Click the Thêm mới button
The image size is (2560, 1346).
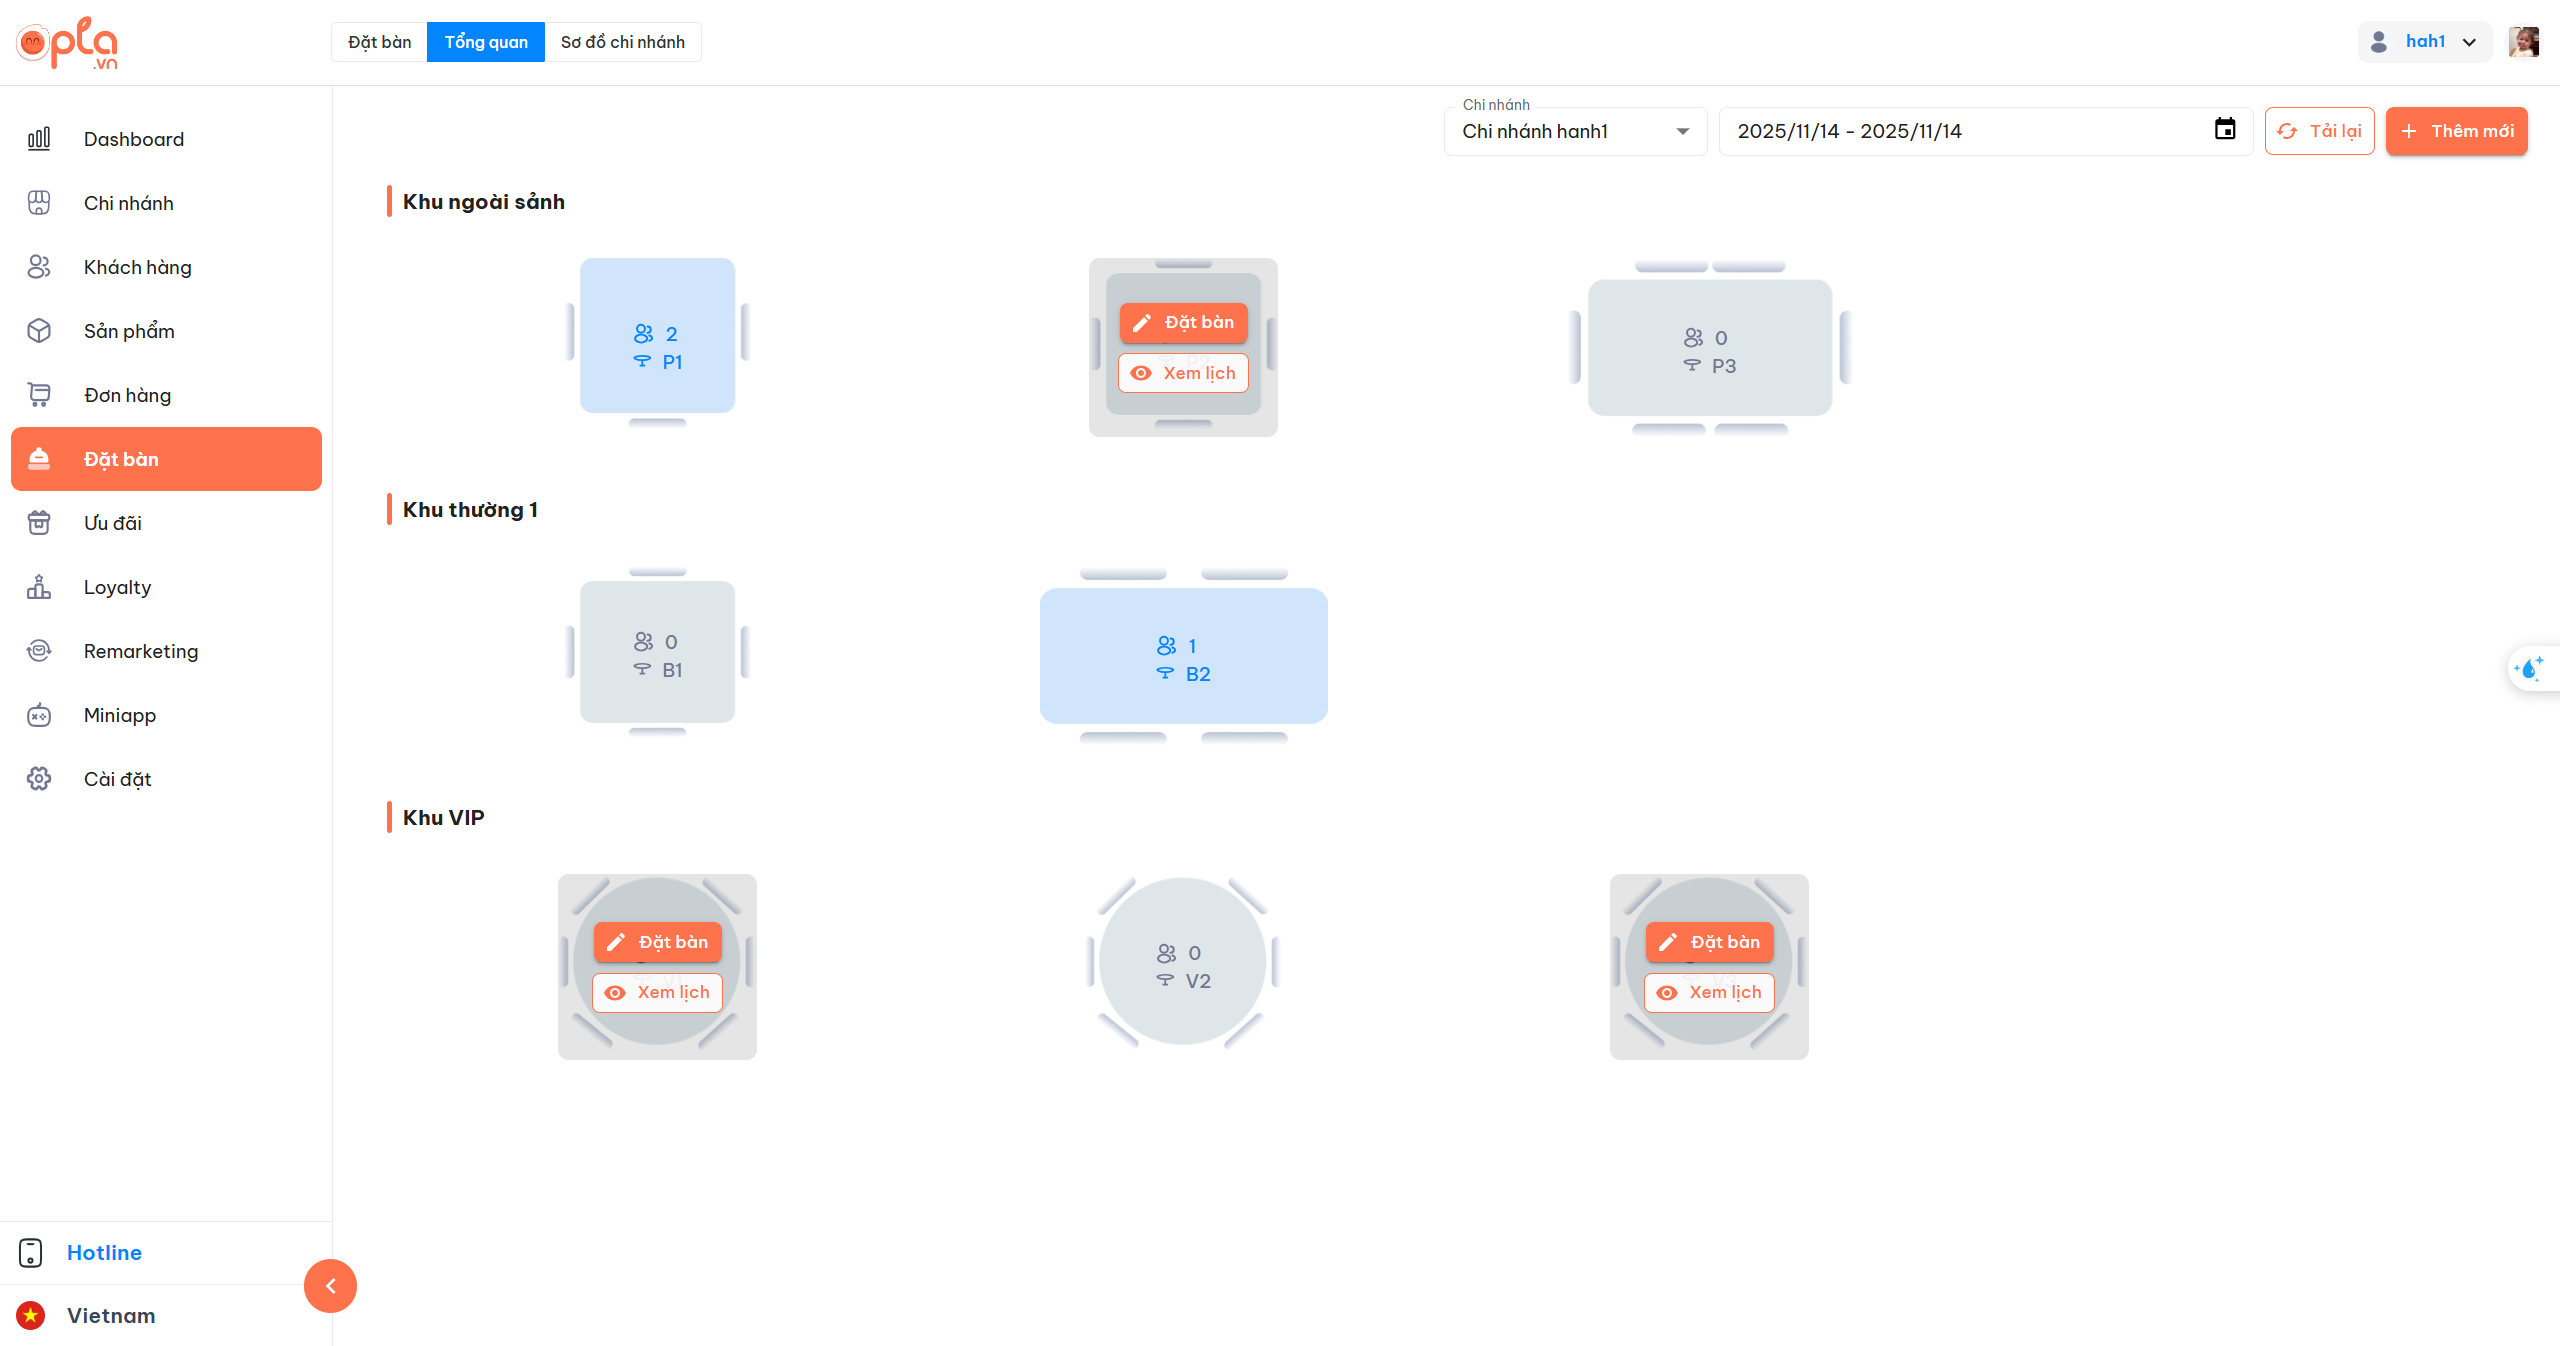click(x=2456, y=131)
